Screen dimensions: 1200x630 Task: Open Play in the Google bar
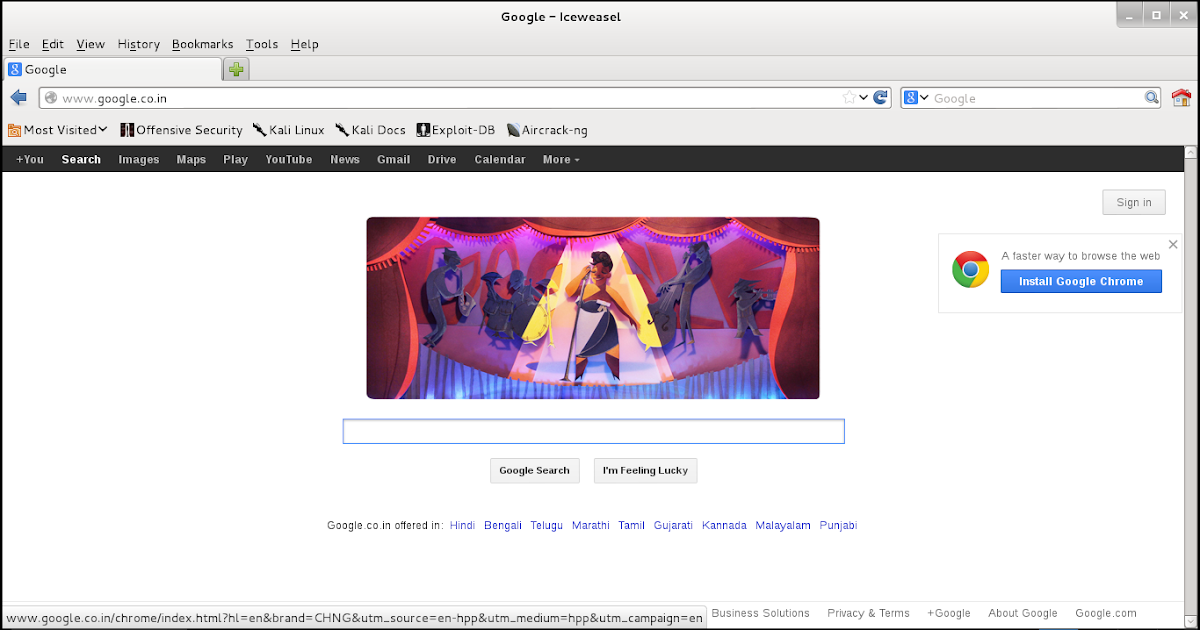(x=236, y=160)
